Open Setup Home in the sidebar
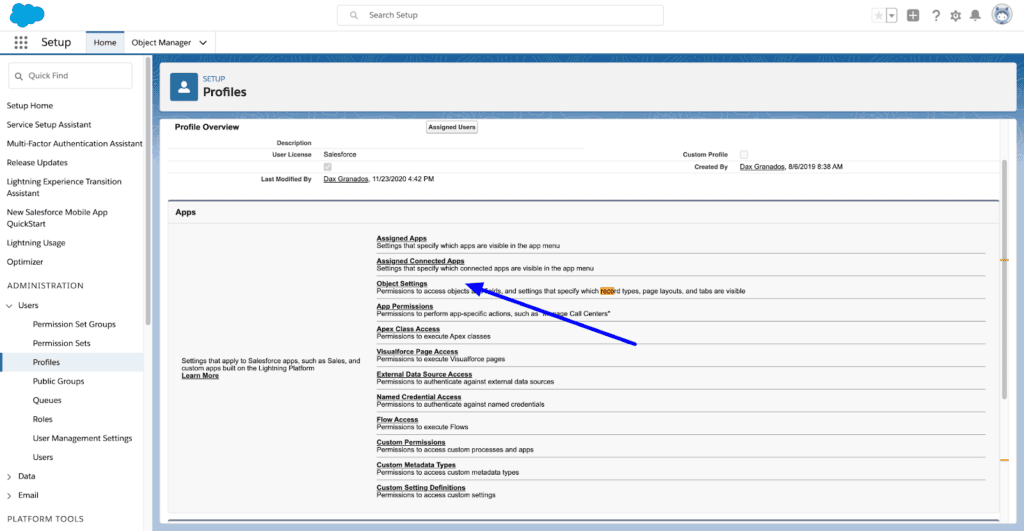 [30, 106]
